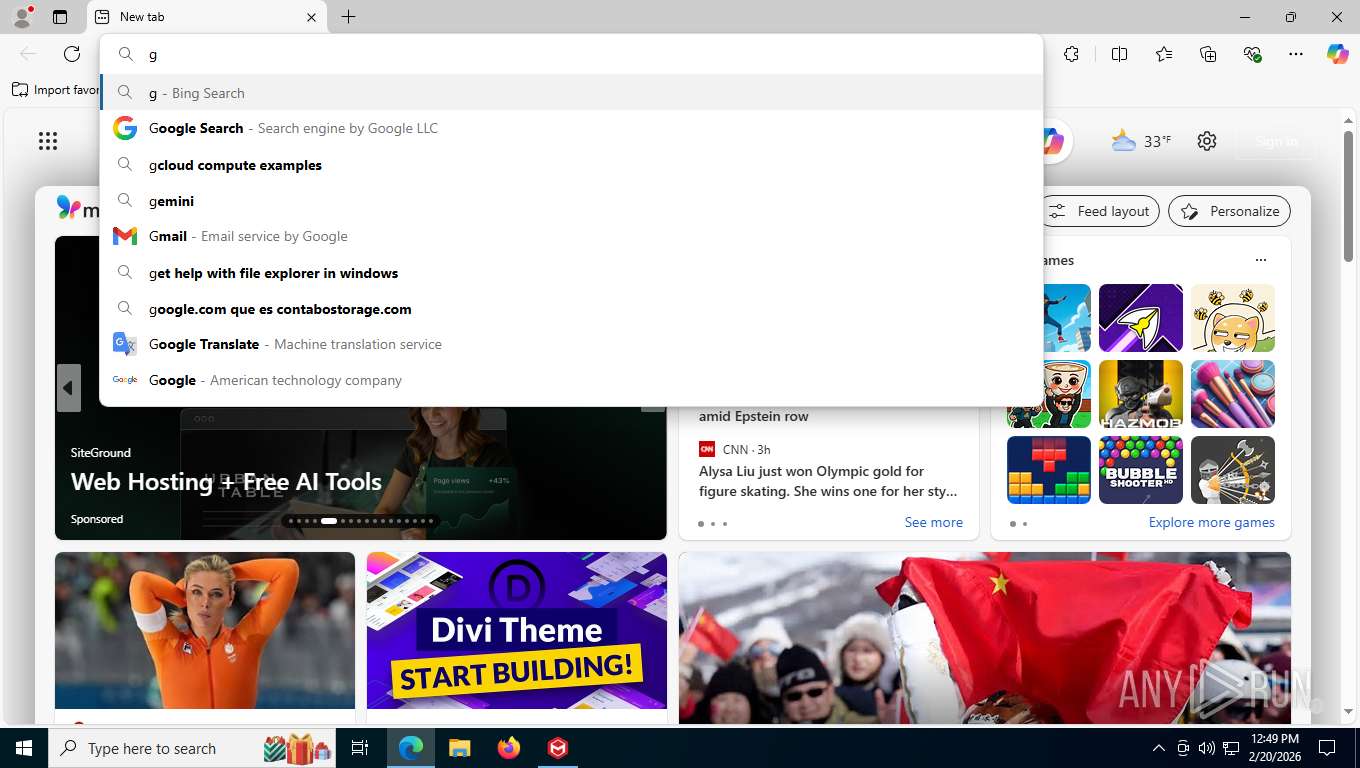Open the red flag crowd news card

(985, 637)
